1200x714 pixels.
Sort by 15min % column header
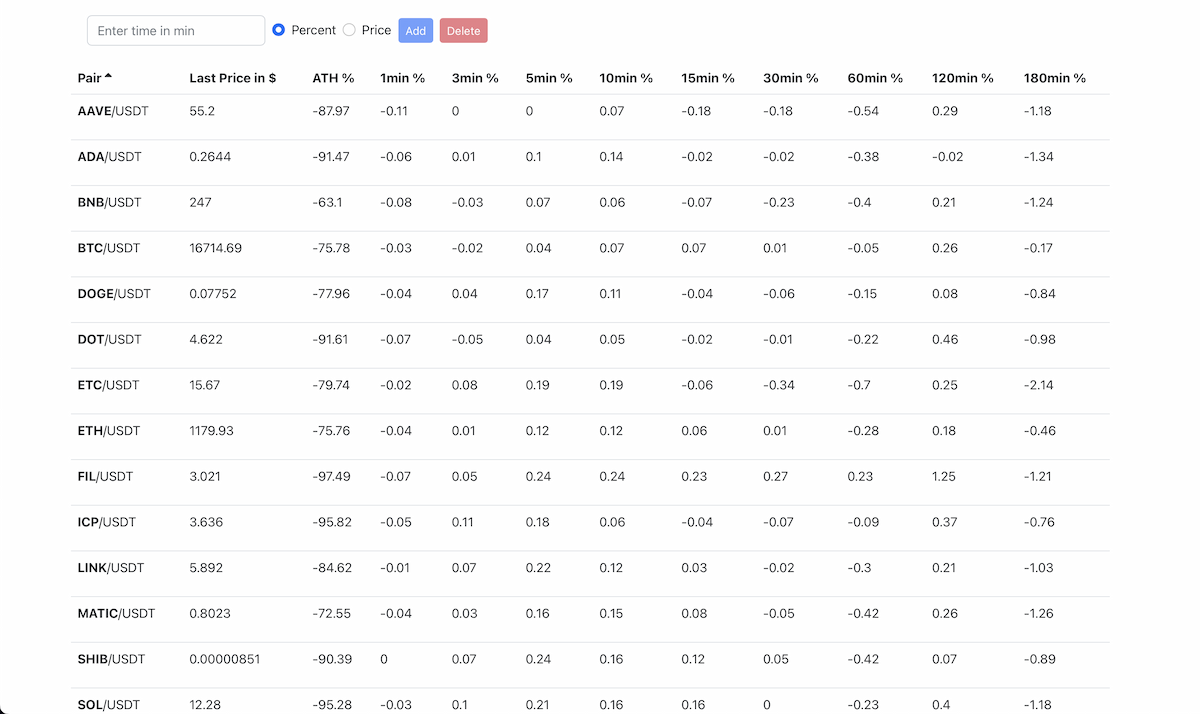pos(708,78)
